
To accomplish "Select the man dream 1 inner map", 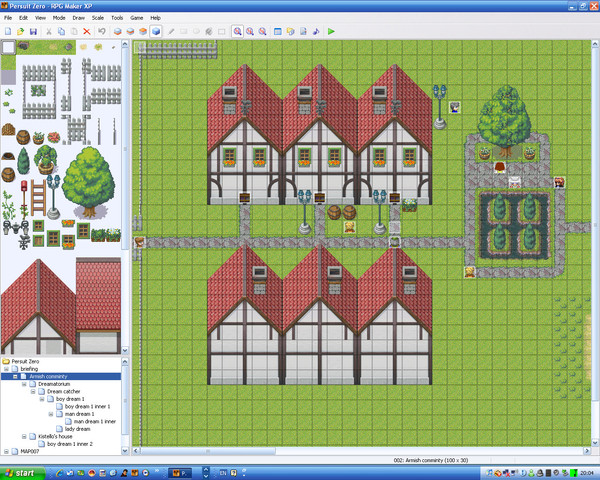I will 95,421.
